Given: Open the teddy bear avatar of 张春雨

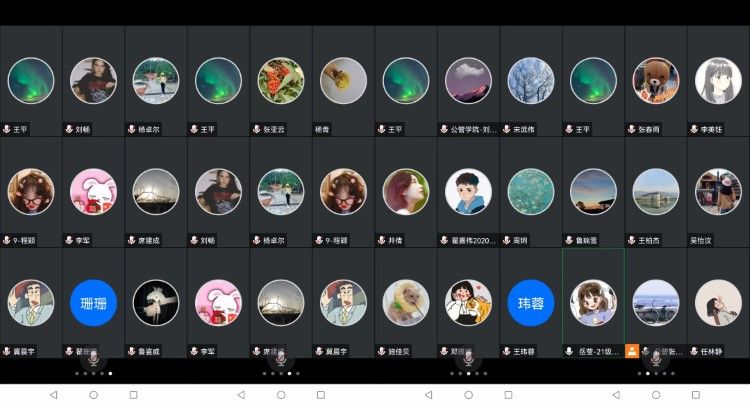Looking at the screenshot, I should (656, 81).
